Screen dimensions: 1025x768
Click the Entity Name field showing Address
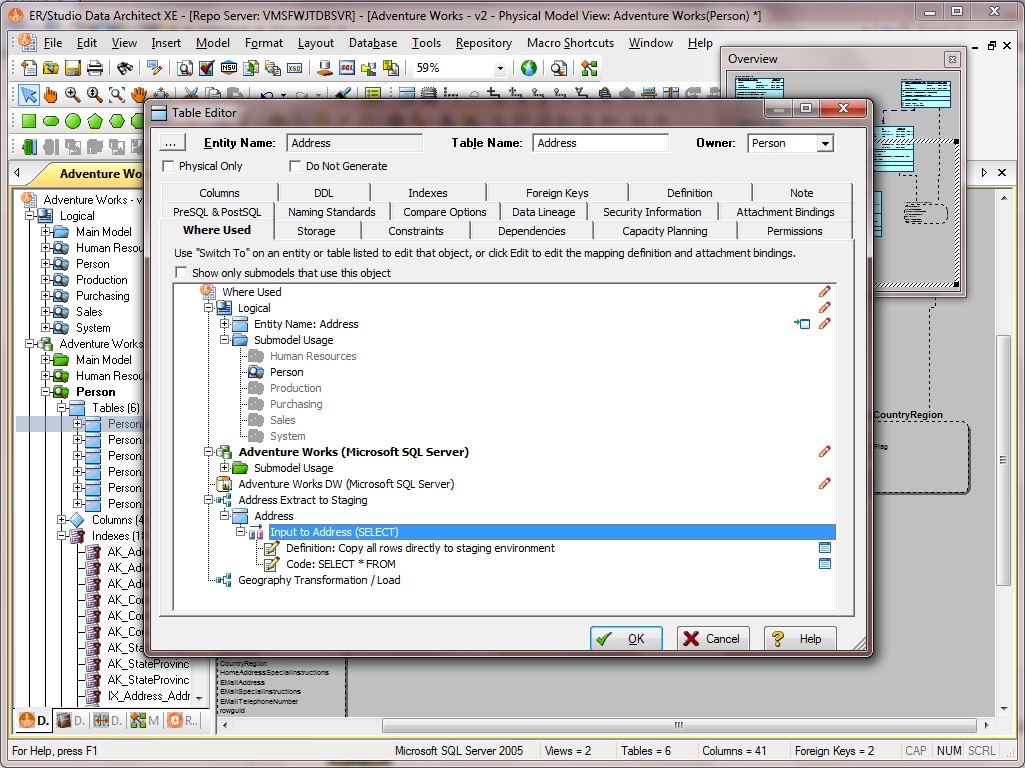point(354,143)
